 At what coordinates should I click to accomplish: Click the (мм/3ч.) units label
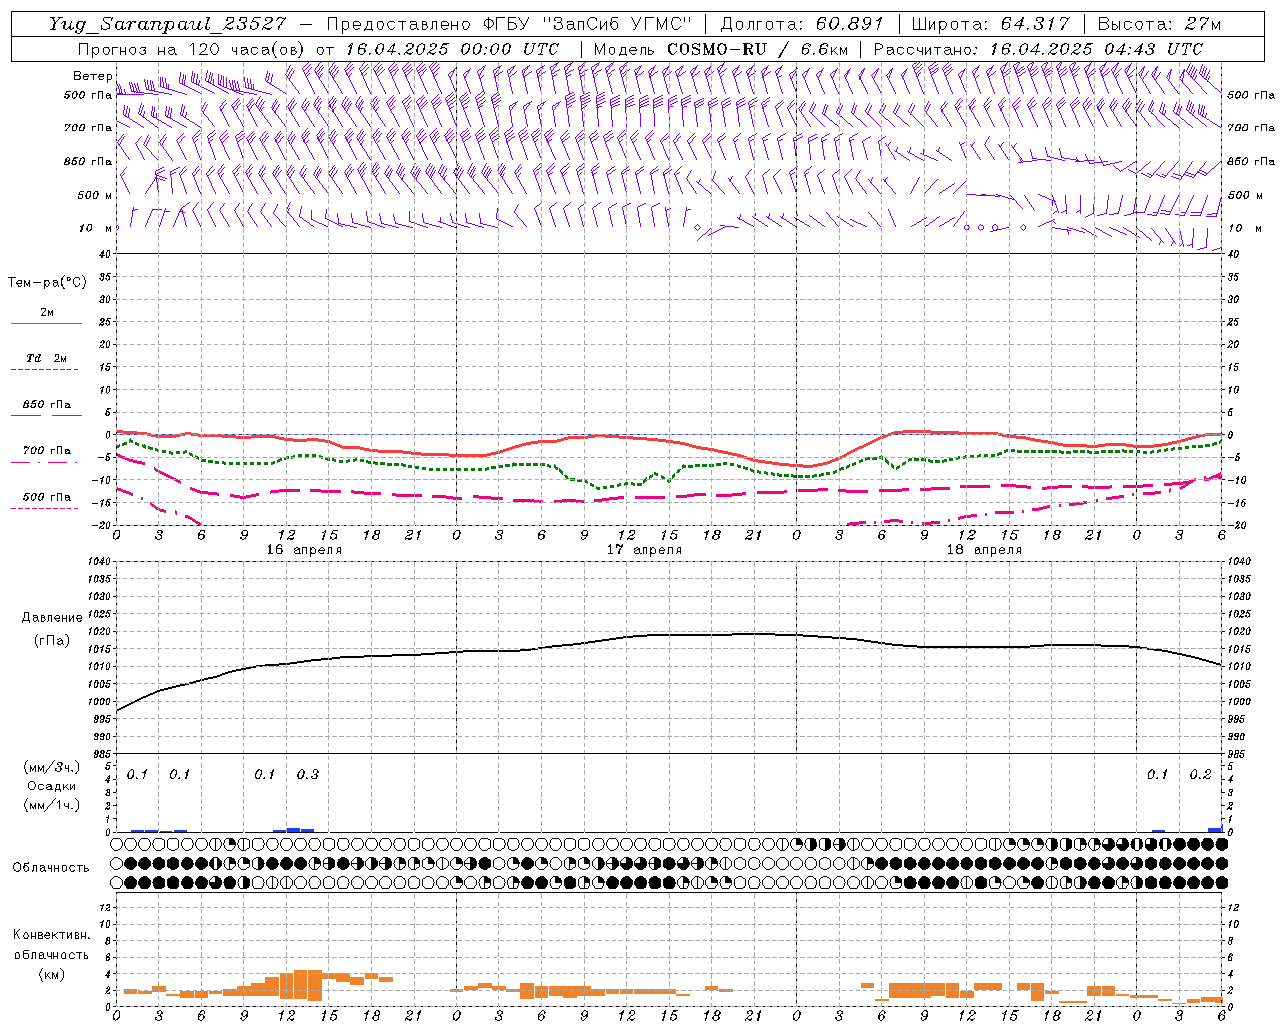(51, 767)
